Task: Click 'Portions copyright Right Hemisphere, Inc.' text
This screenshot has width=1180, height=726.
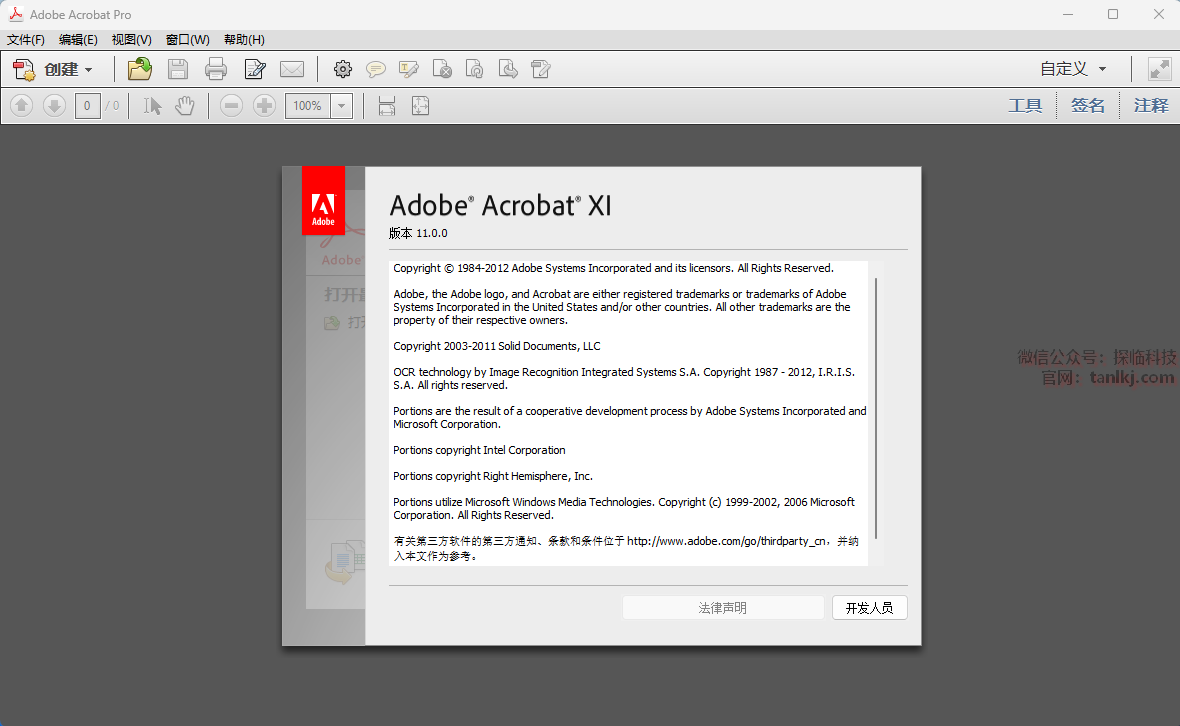Action: point(493,476)
